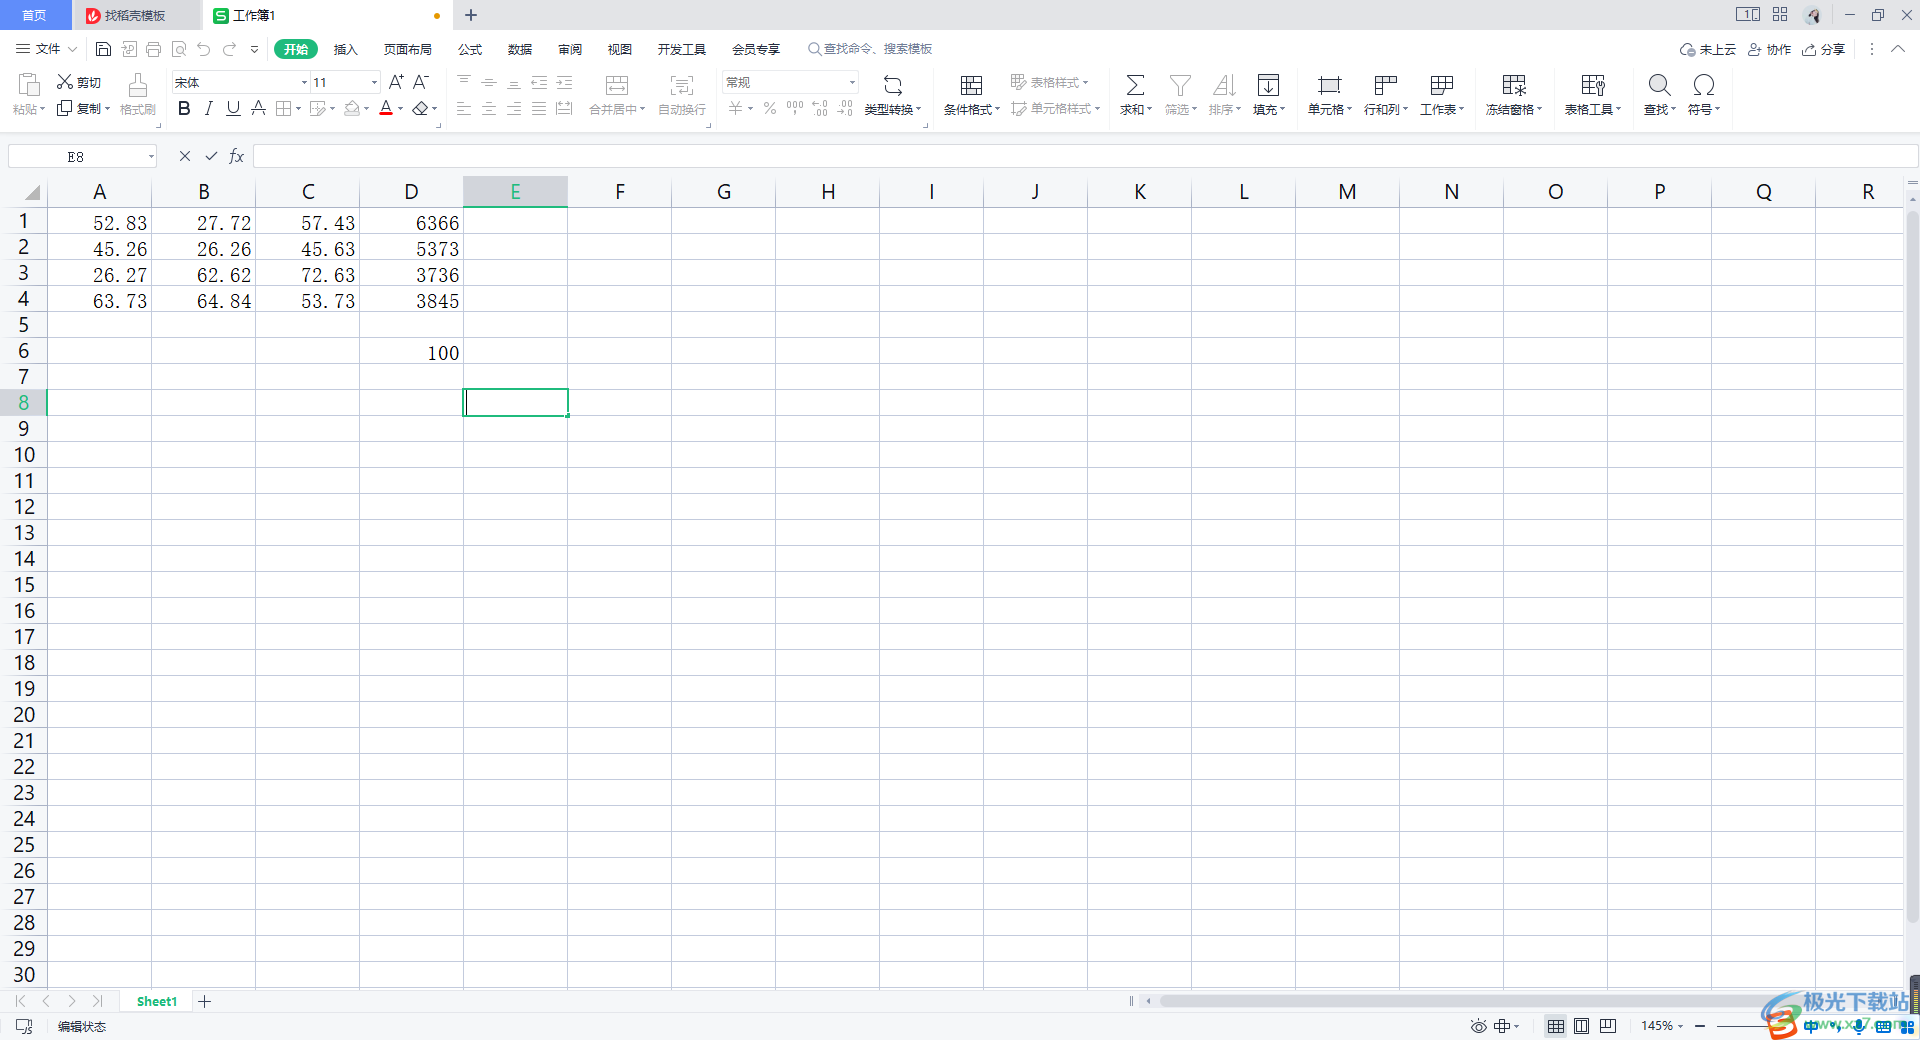The height and width of the screenshot is (1040, 1920).
Task: Expand the Conditional Formatting (条件格式) dropdown
Action: click(x=997, y=110)
